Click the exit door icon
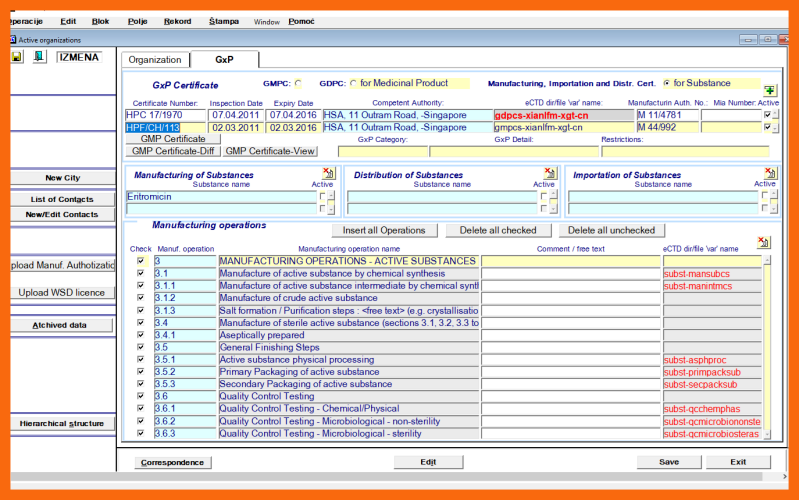 (39, 57)
